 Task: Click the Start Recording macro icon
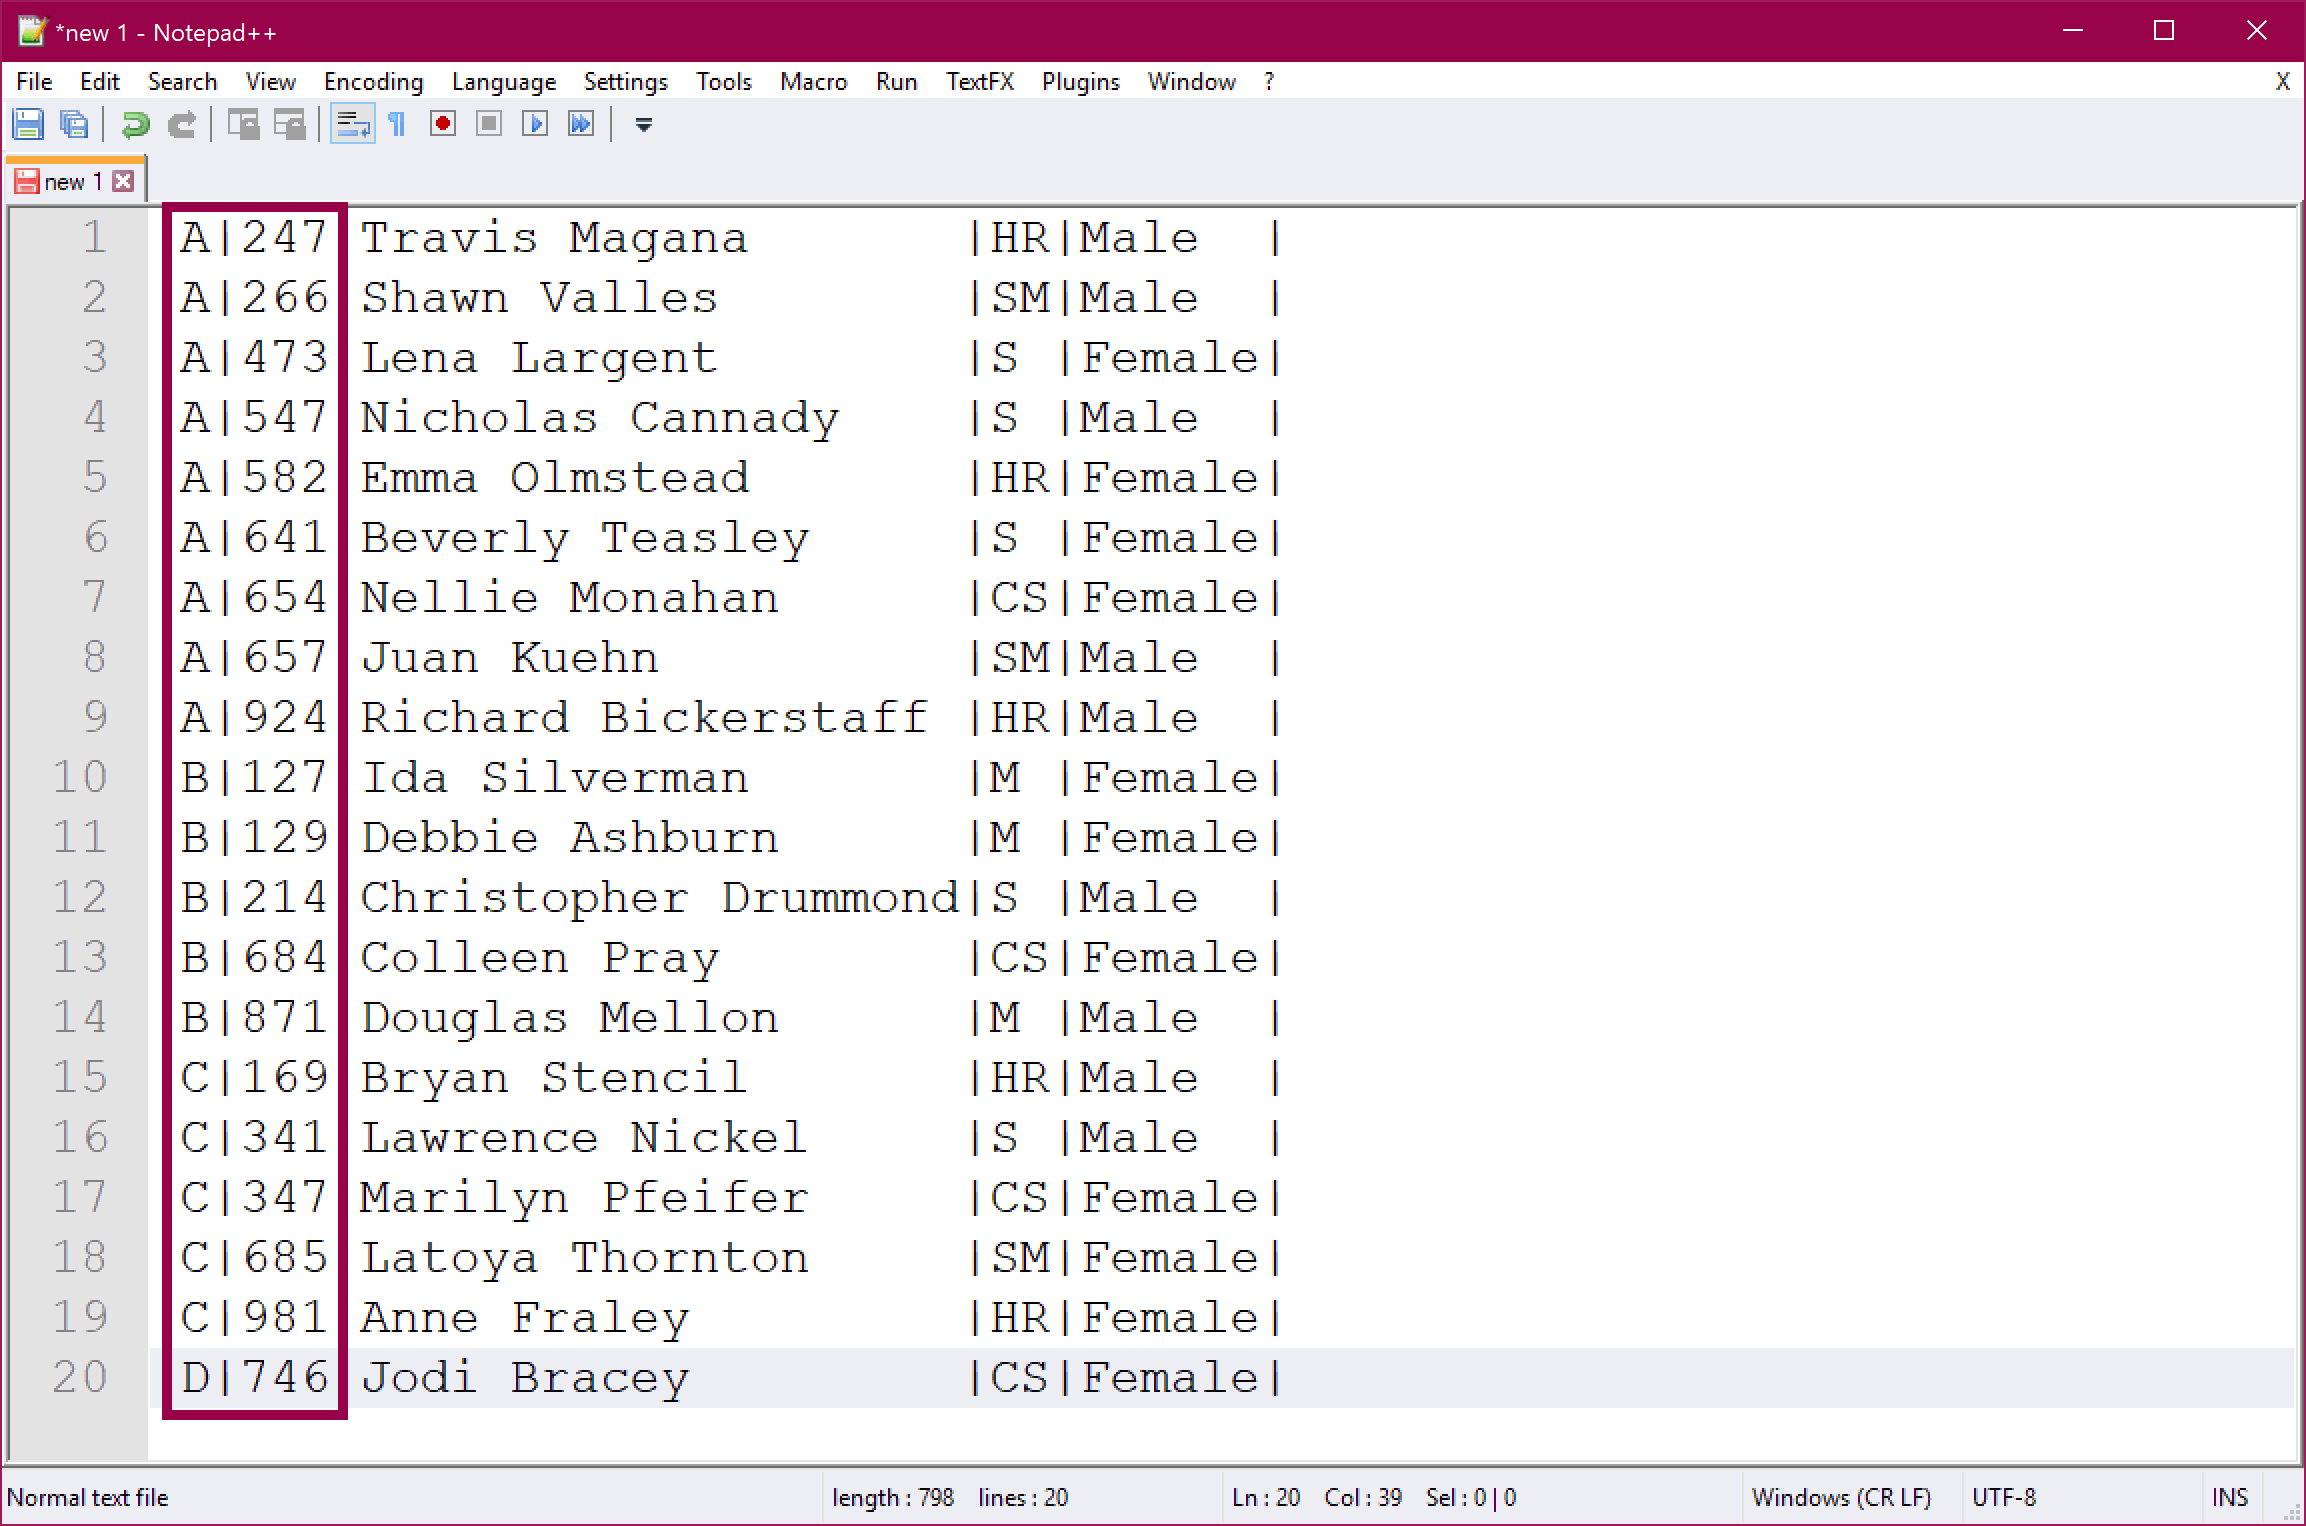(x=443, y=124)
